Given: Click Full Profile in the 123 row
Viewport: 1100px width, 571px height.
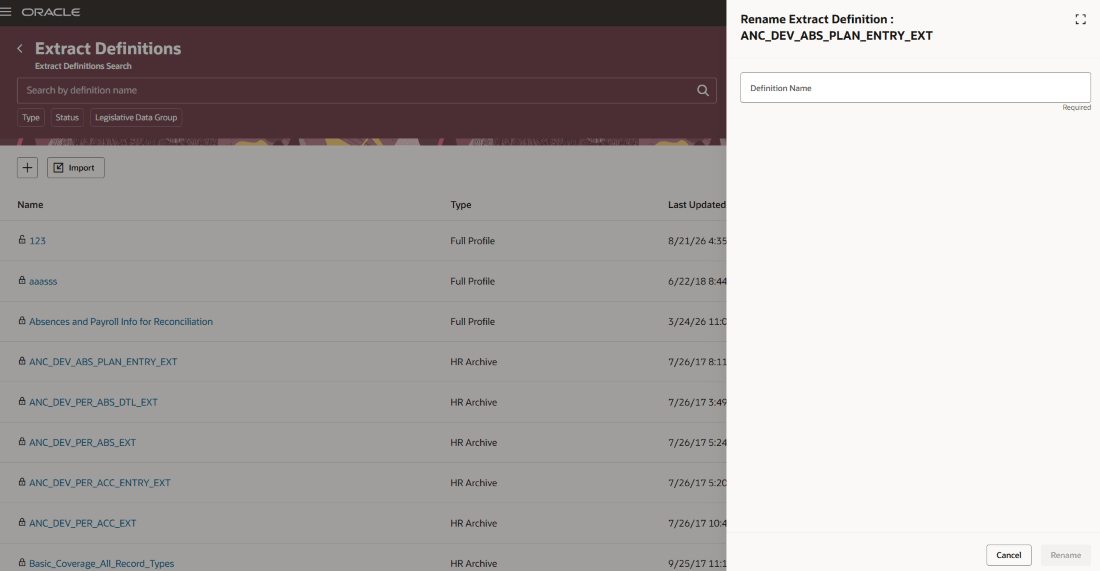Looking at the screenshot, I should pos(472,241).
